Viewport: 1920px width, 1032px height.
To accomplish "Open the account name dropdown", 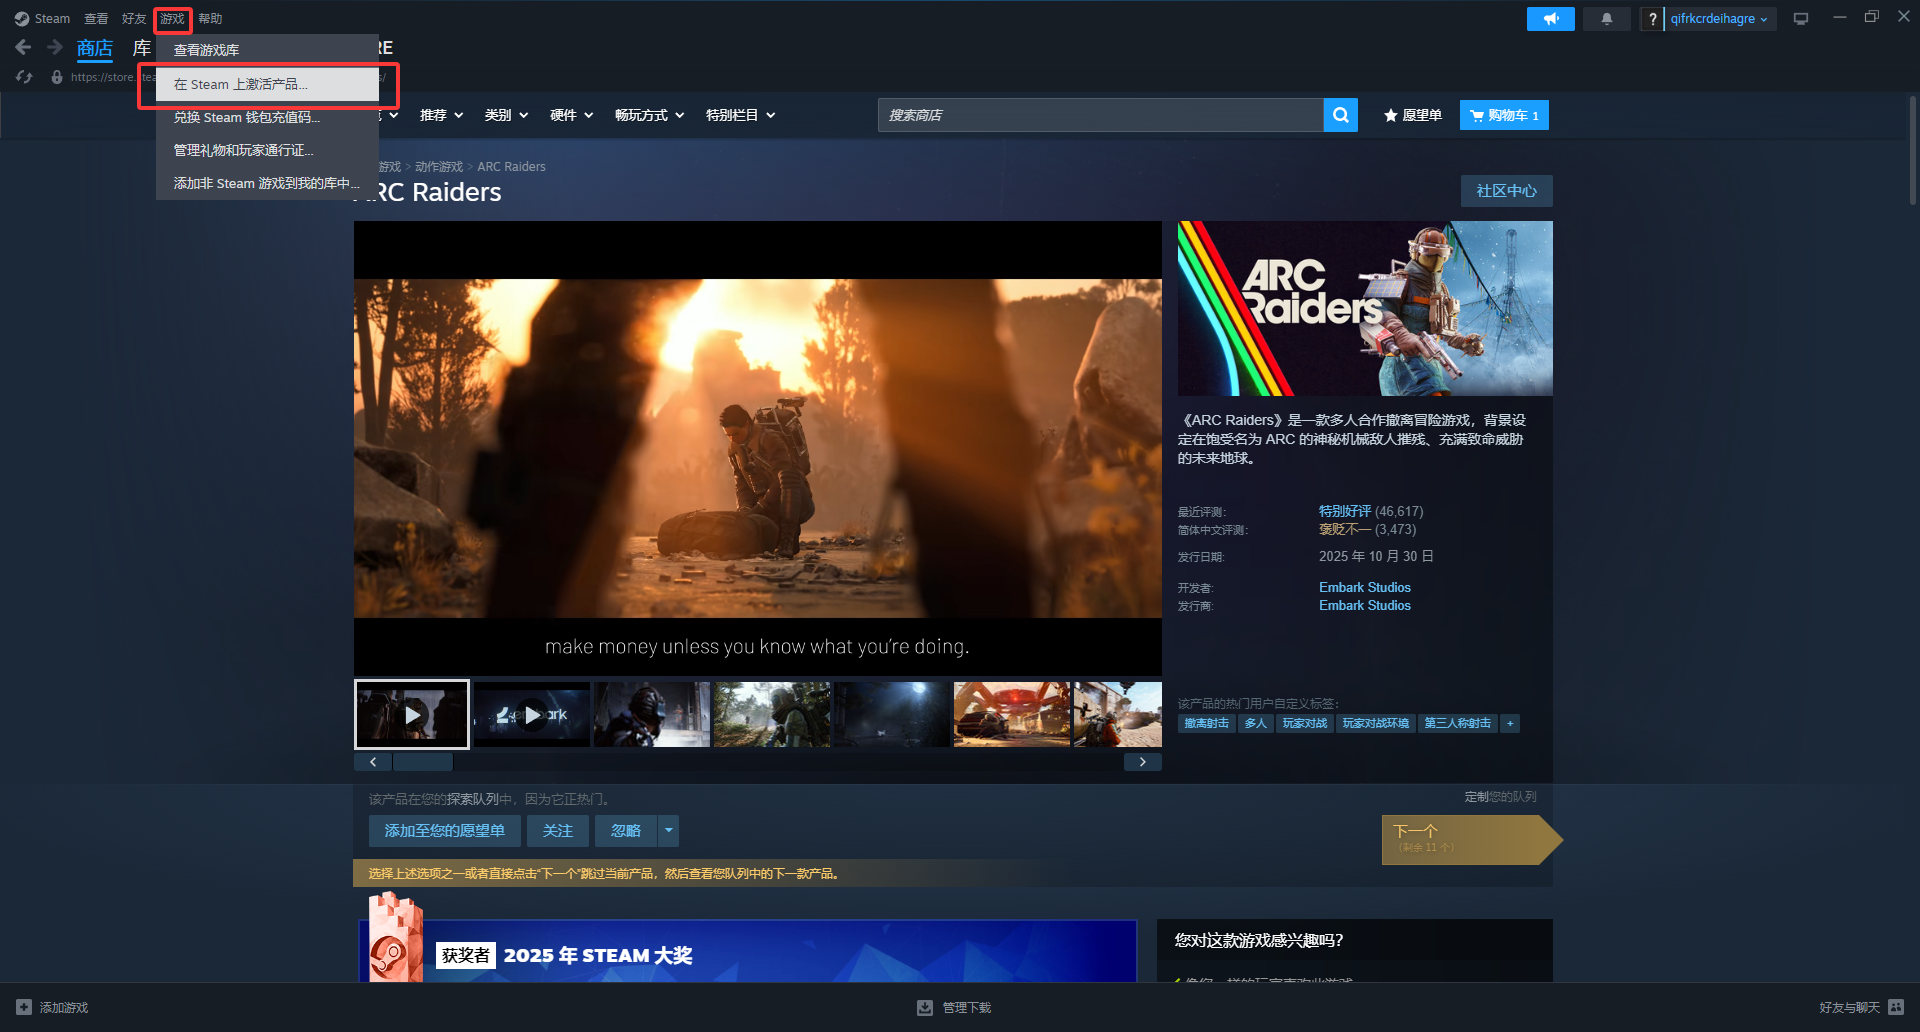I will (x=1719, y=19).
